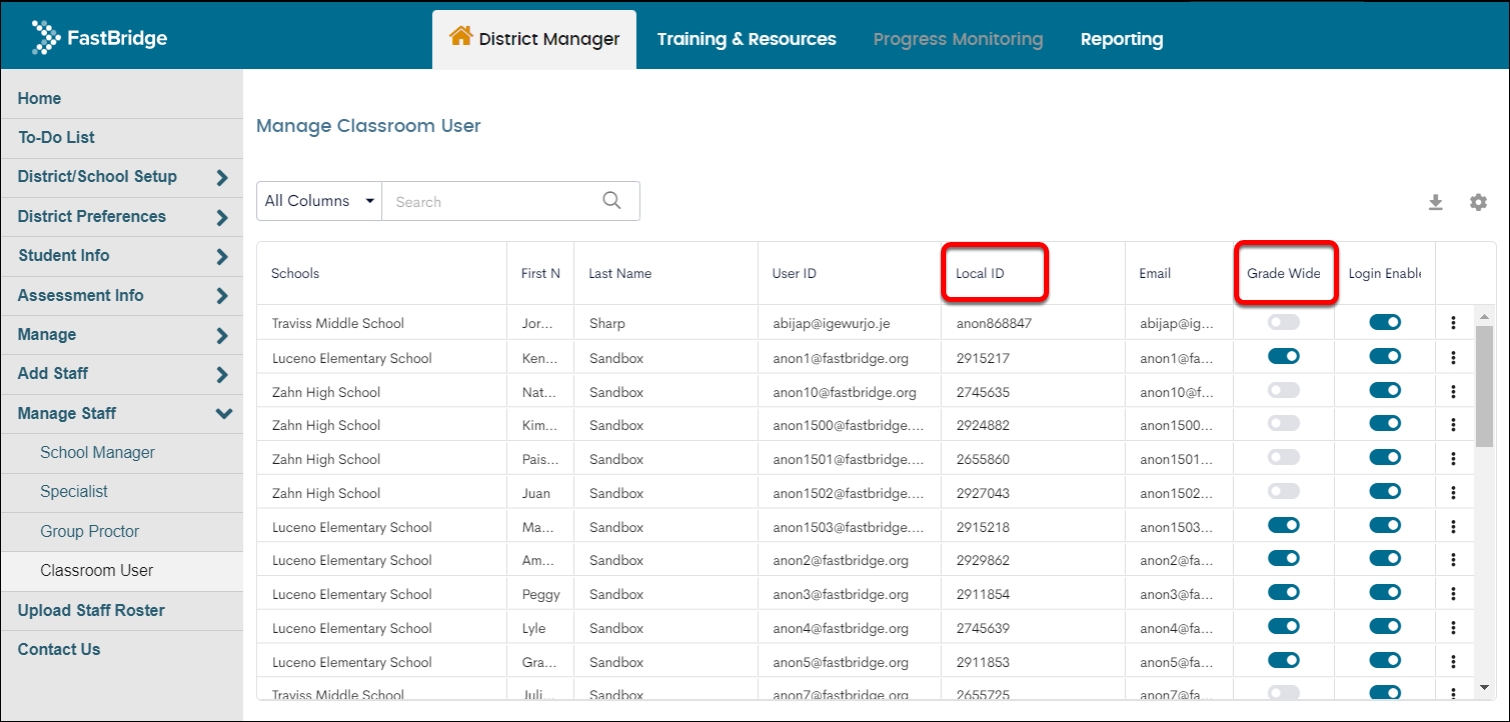The height and width of the screenshot is (722, 1510).
Task: Open the All Columns dropdown
Action: click(319, 201)
